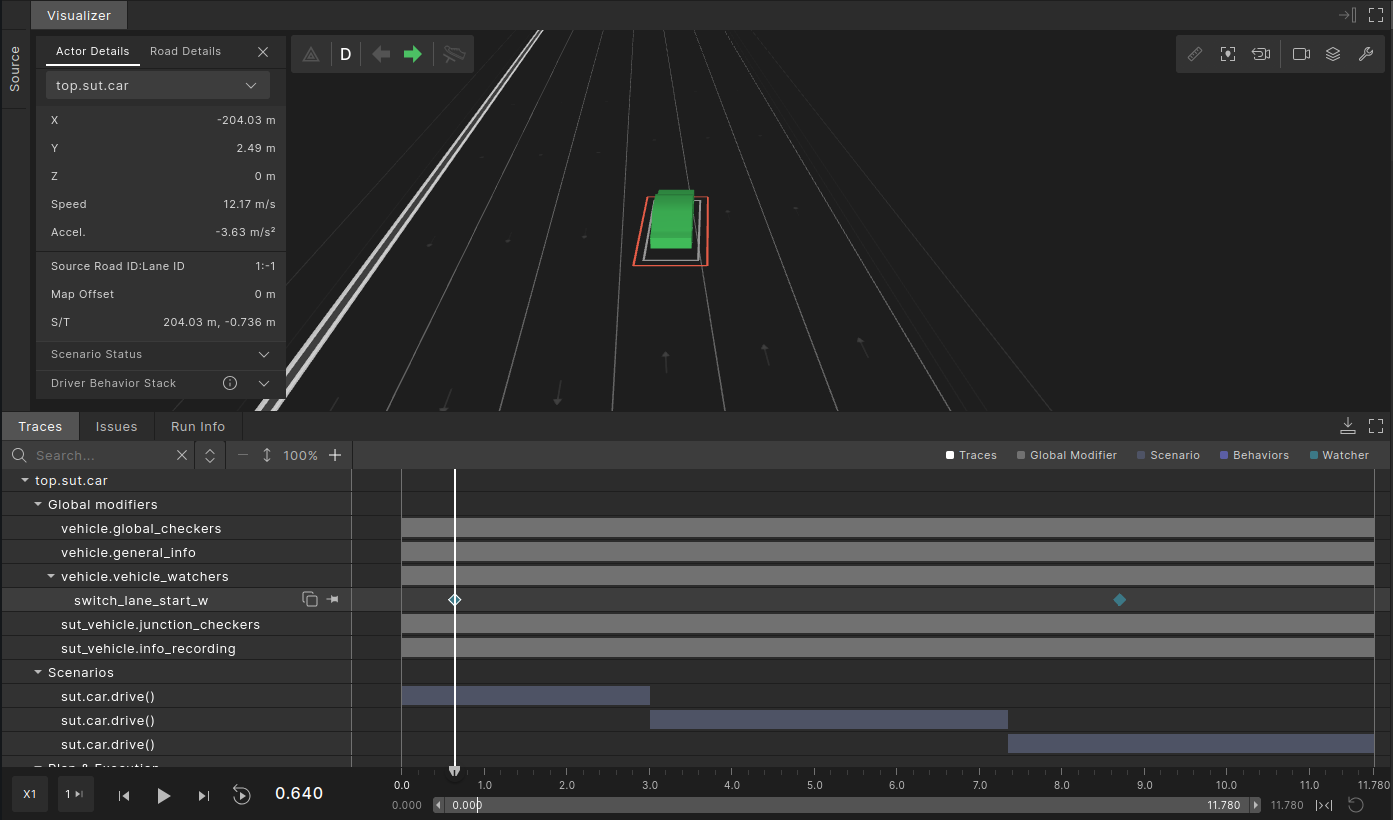Click the Search traces input field

(100, 456)
